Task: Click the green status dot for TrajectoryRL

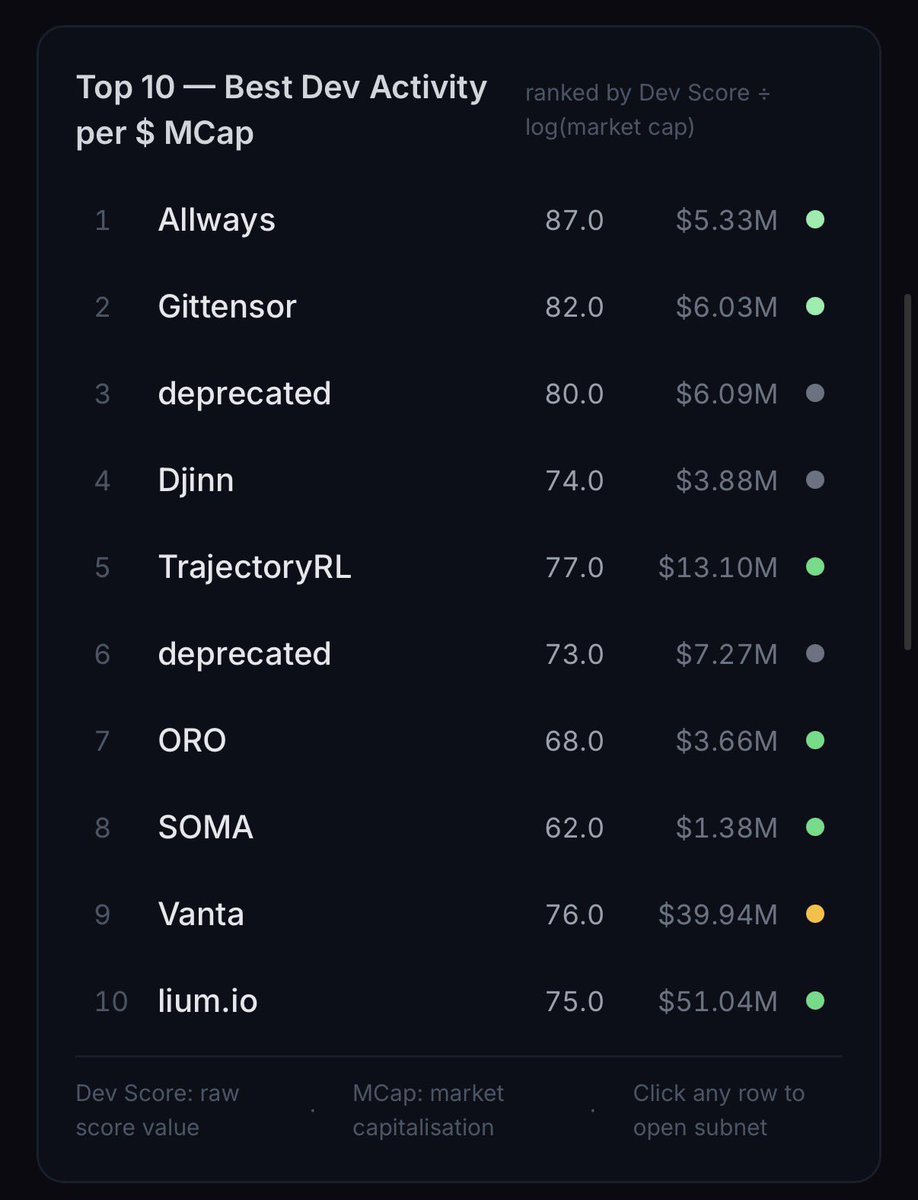Action: 815,567
